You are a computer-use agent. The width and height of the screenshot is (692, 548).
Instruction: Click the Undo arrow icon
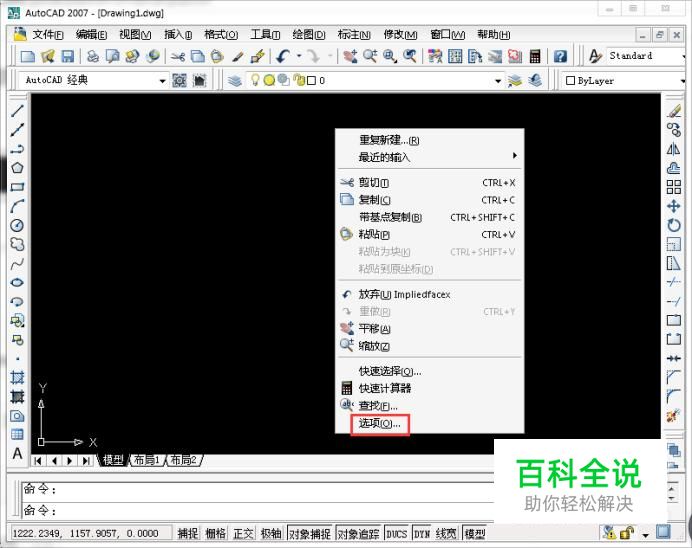(283, 56)
